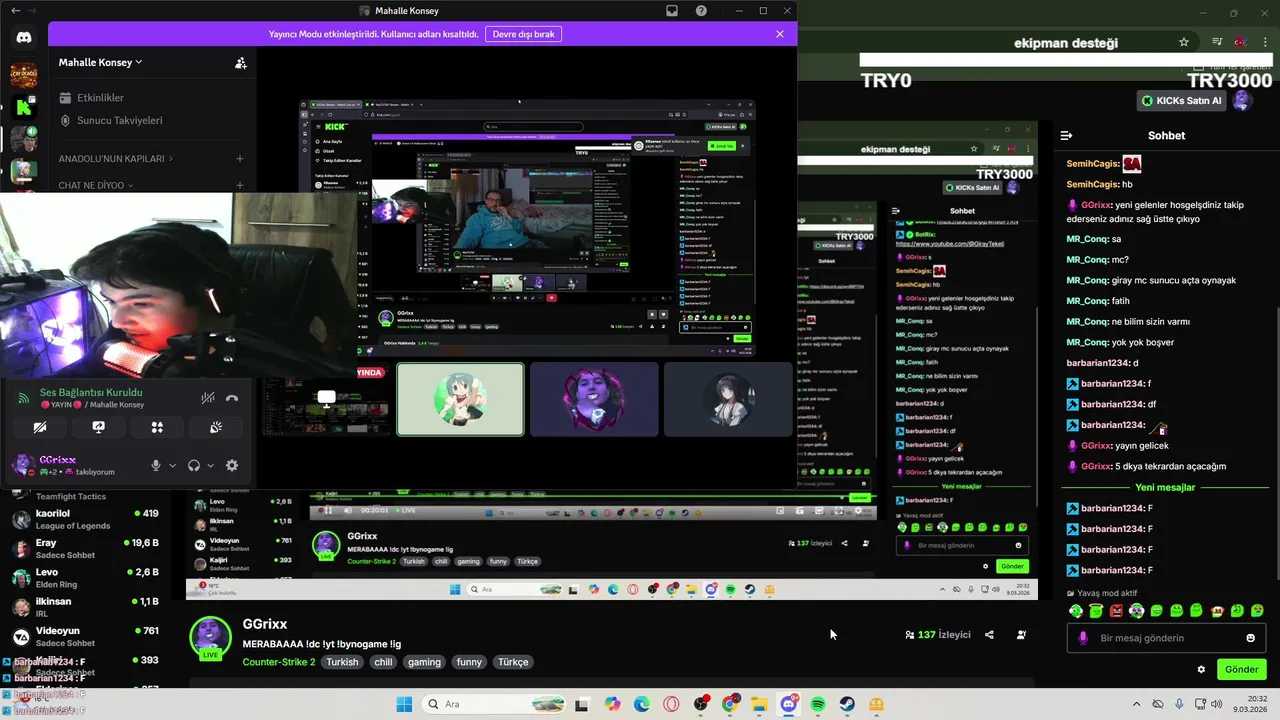1280x720 pixels.
Task: Show hidden system tray icons
Action: (1136, 704)
